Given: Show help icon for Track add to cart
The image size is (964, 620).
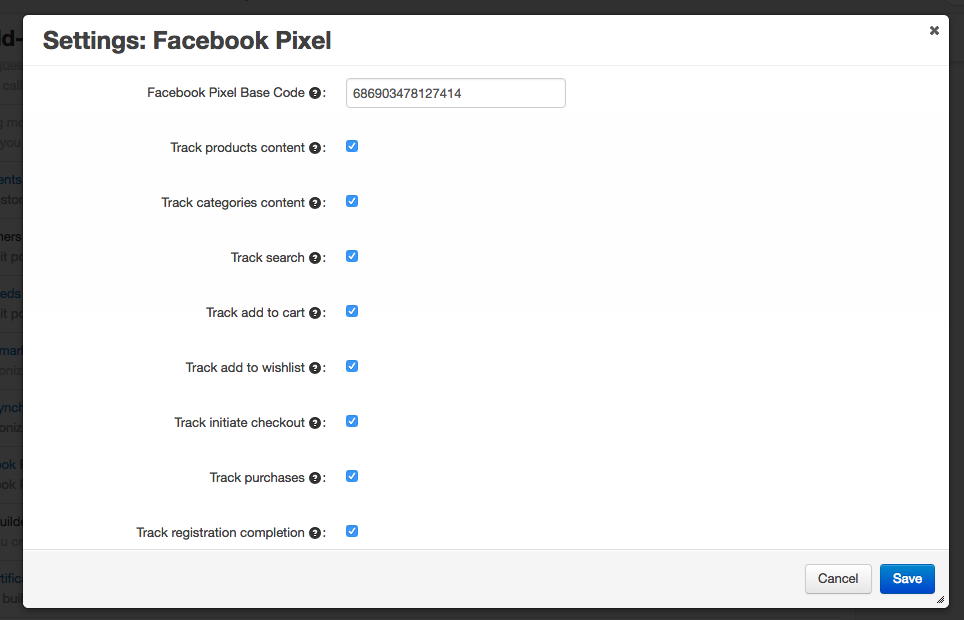Looking at the screenshot, I should point(315,313).
